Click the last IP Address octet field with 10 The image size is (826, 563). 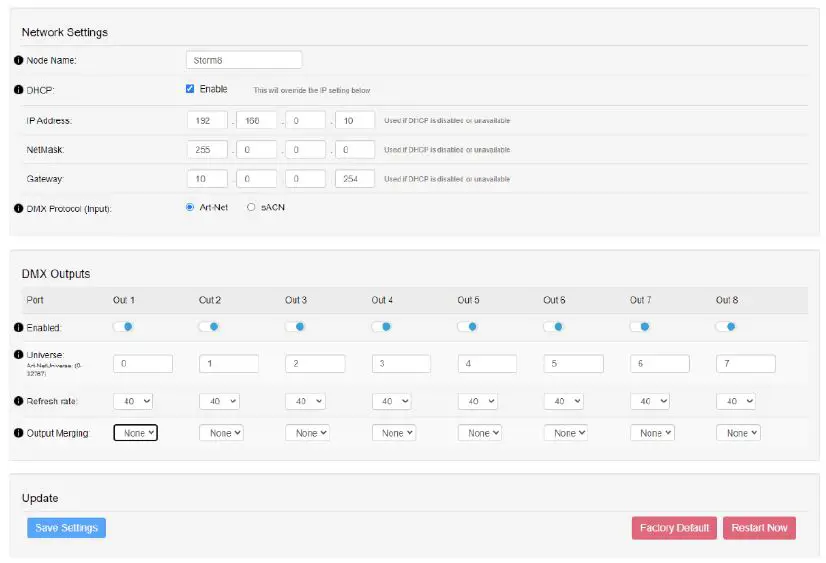pos(355,121)
